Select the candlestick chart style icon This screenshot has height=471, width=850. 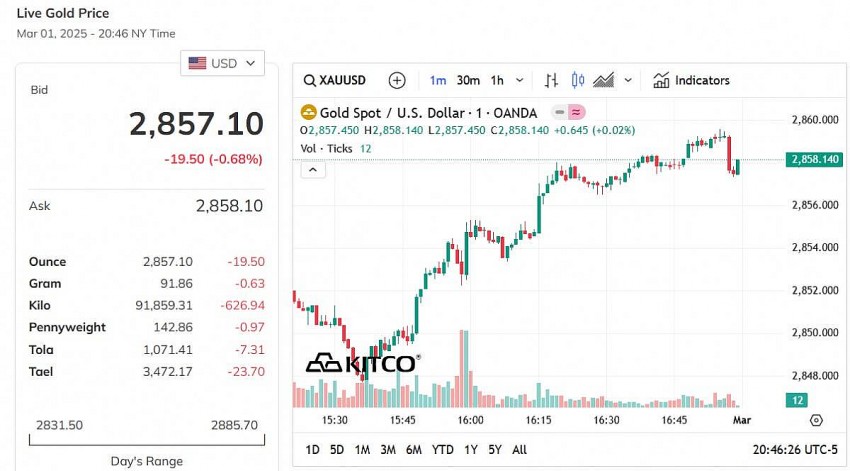click(x=577, y=80)
